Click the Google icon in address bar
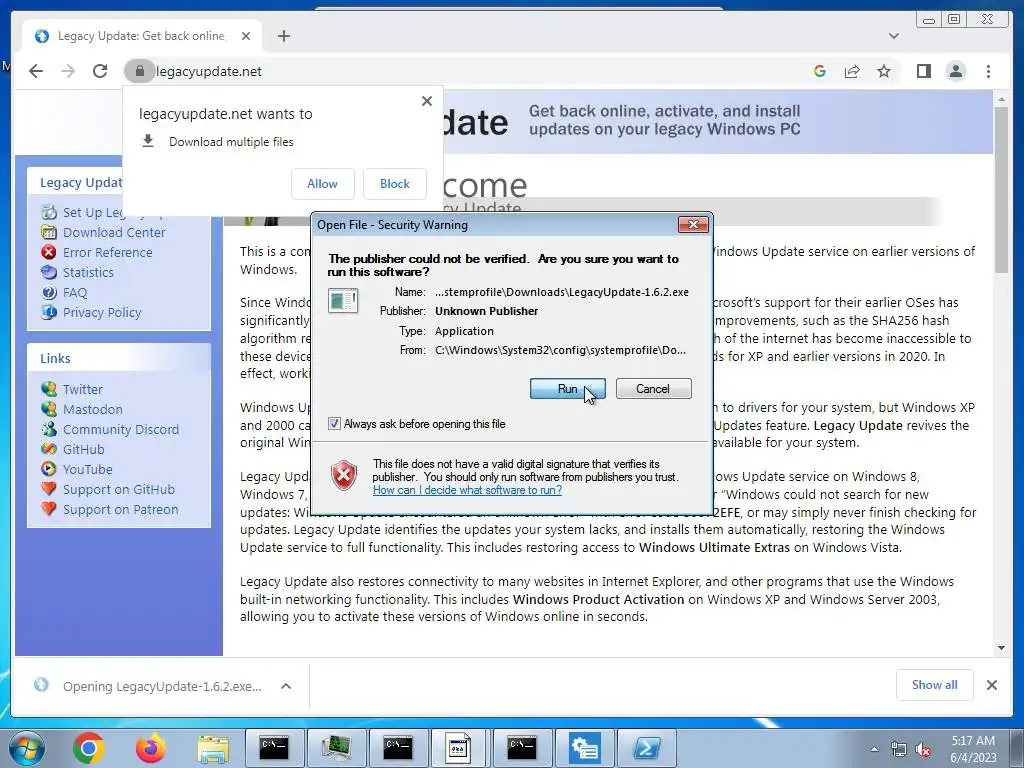 [x=820, y=71]
